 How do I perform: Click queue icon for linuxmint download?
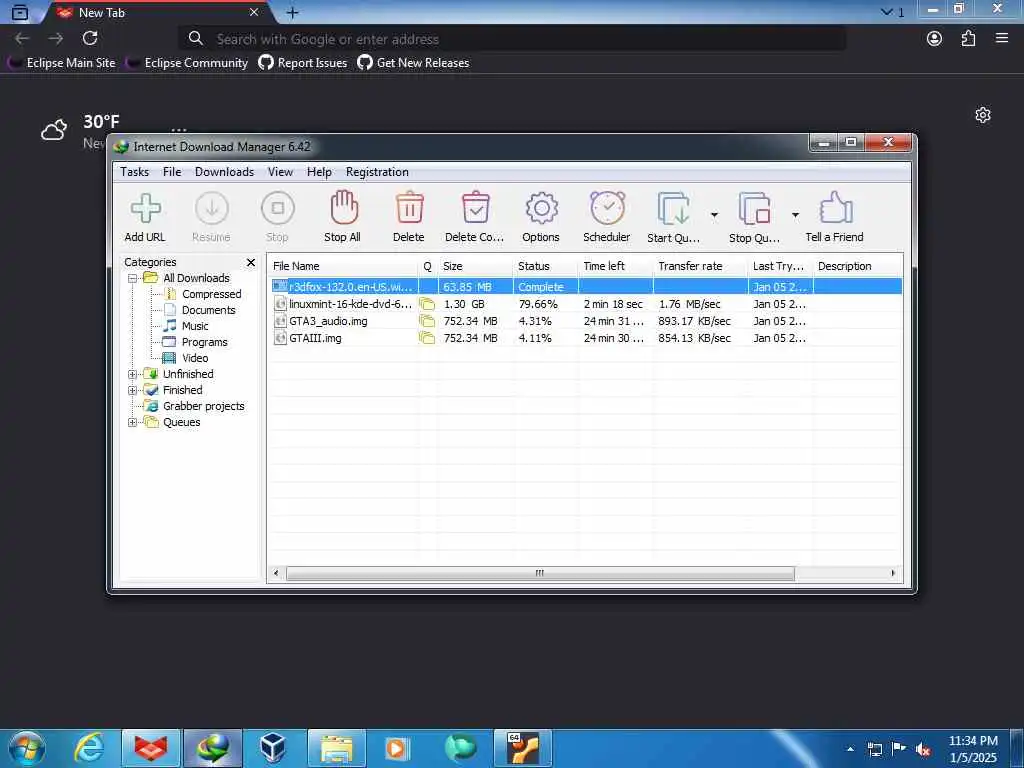[x=427, y=304]
